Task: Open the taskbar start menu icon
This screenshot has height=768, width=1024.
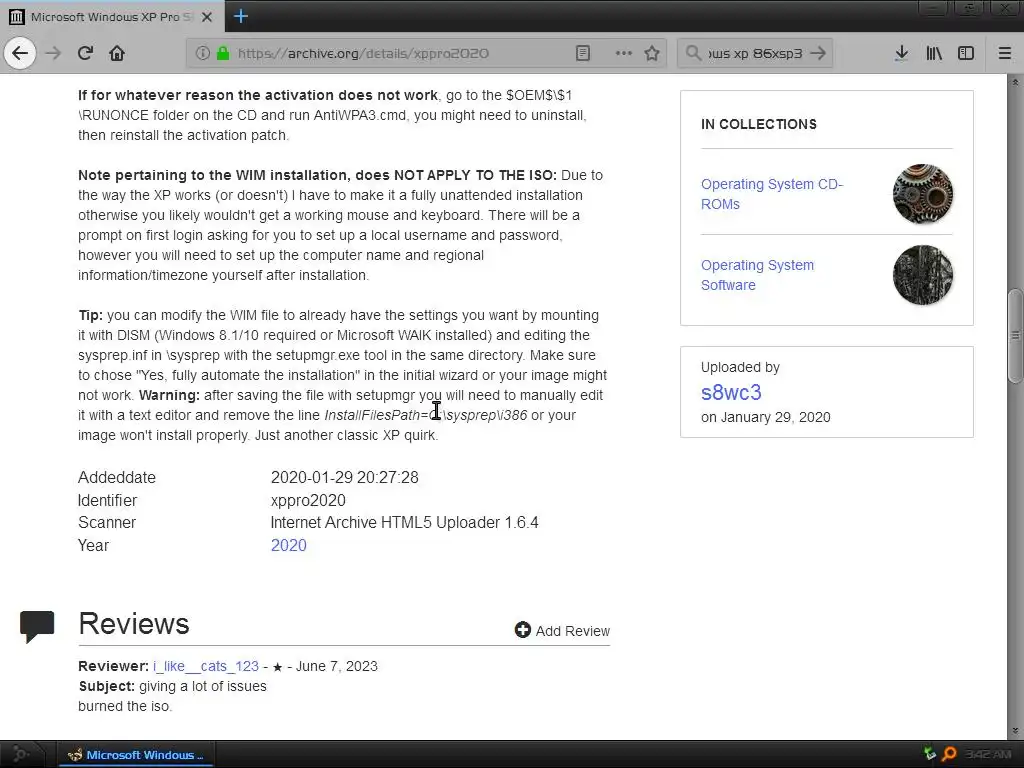Action: [20, 754]
